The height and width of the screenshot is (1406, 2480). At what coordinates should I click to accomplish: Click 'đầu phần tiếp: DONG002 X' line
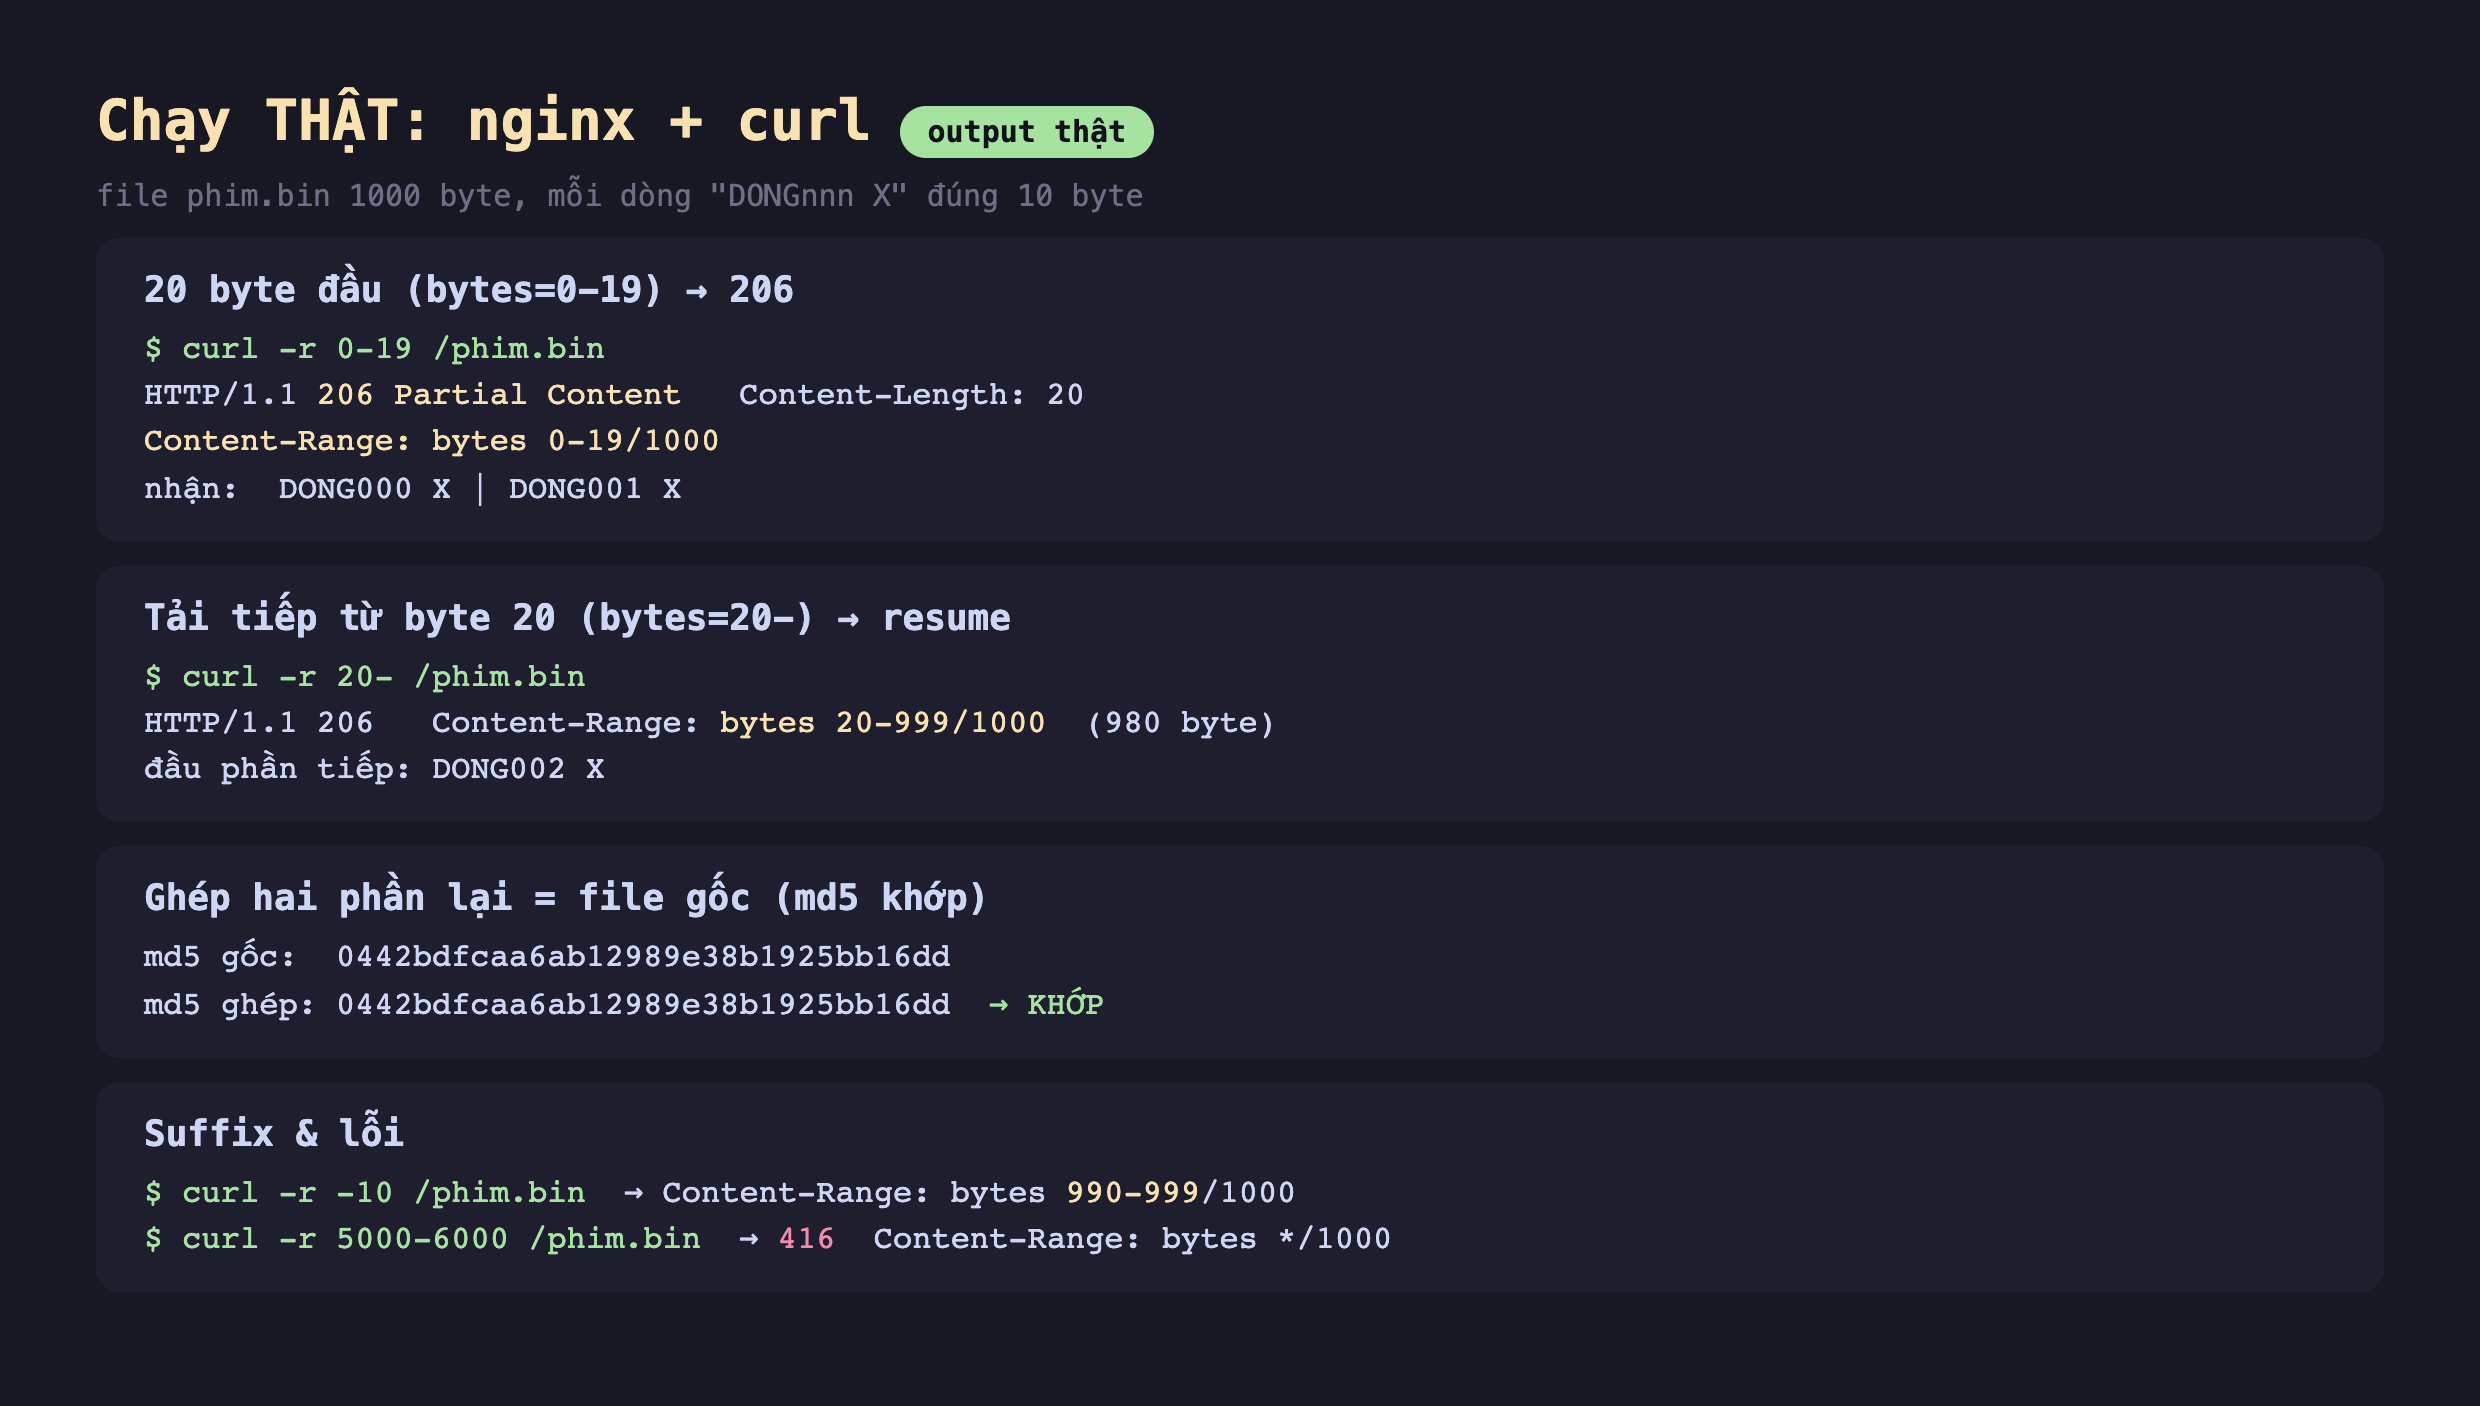click(x=374, y=768)
